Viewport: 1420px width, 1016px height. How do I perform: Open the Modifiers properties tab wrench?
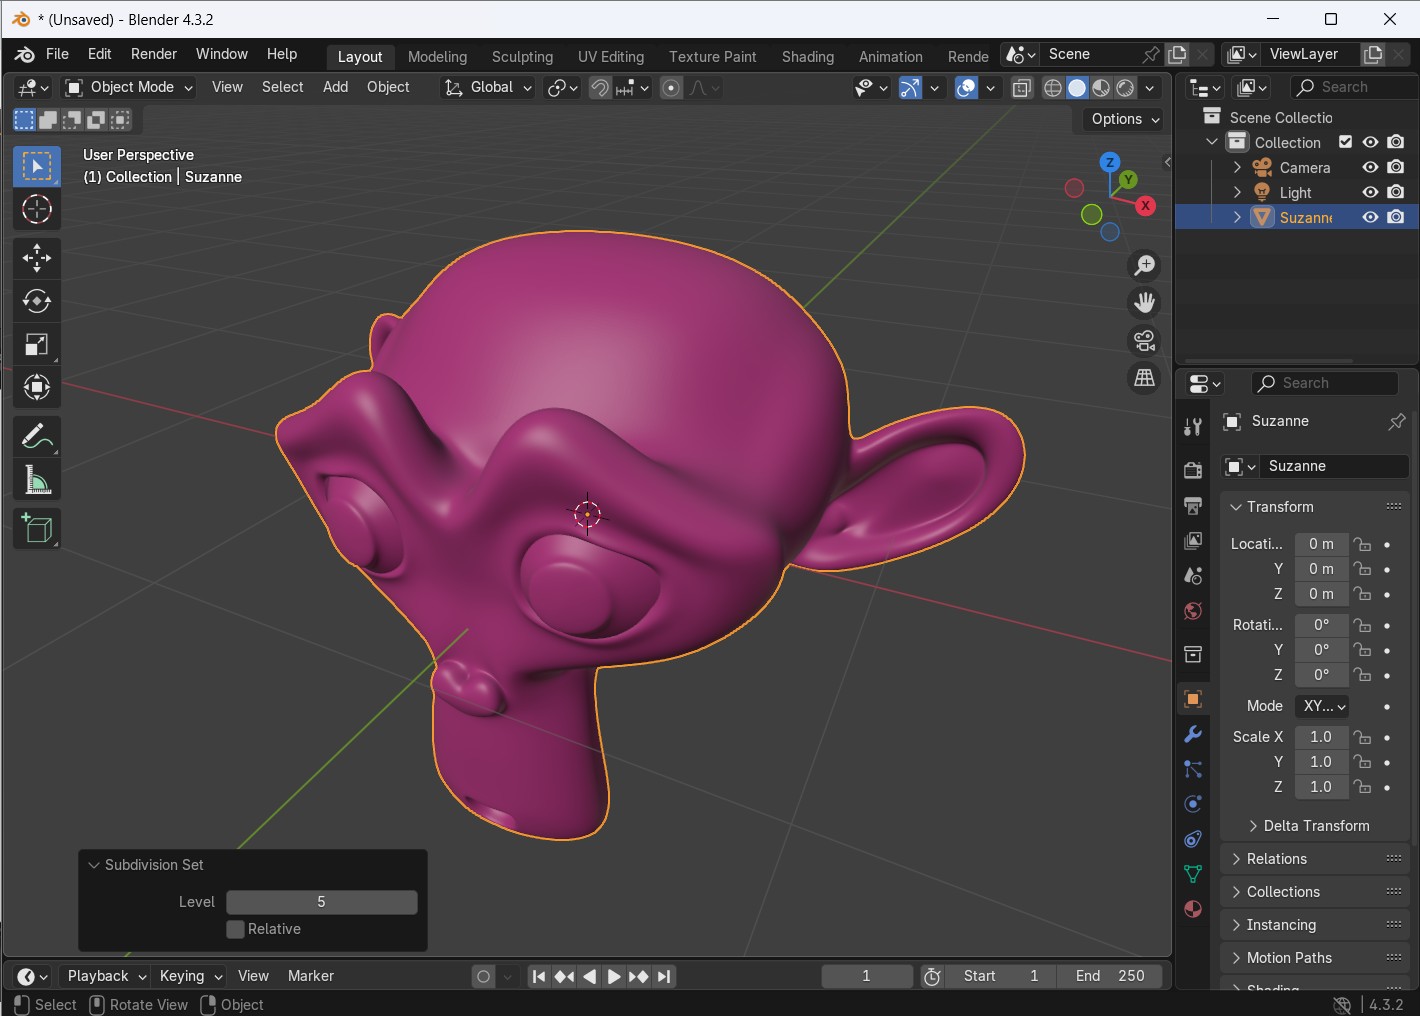click(1193, 734)
